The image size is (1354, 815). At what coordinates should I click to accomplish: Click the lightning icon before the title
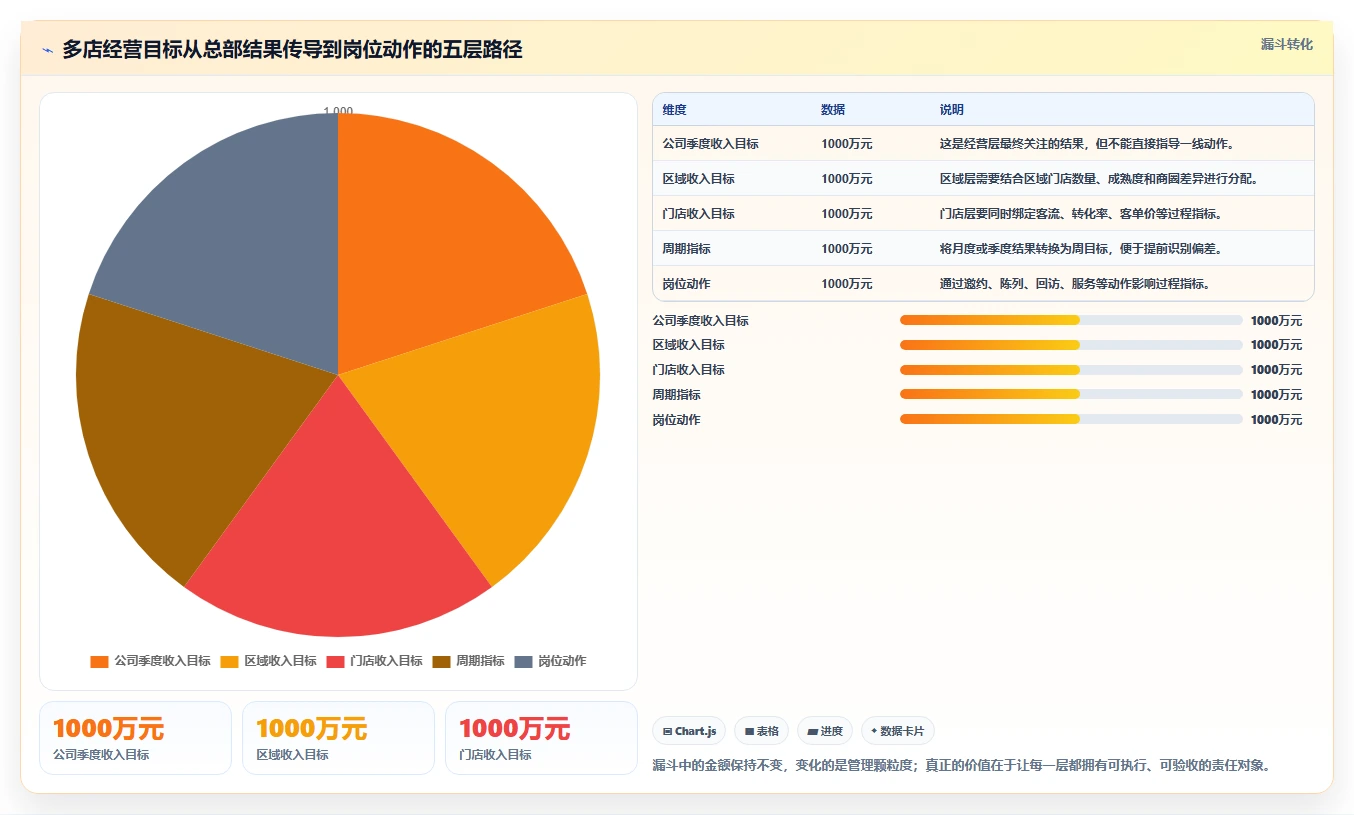pos(48,50)
